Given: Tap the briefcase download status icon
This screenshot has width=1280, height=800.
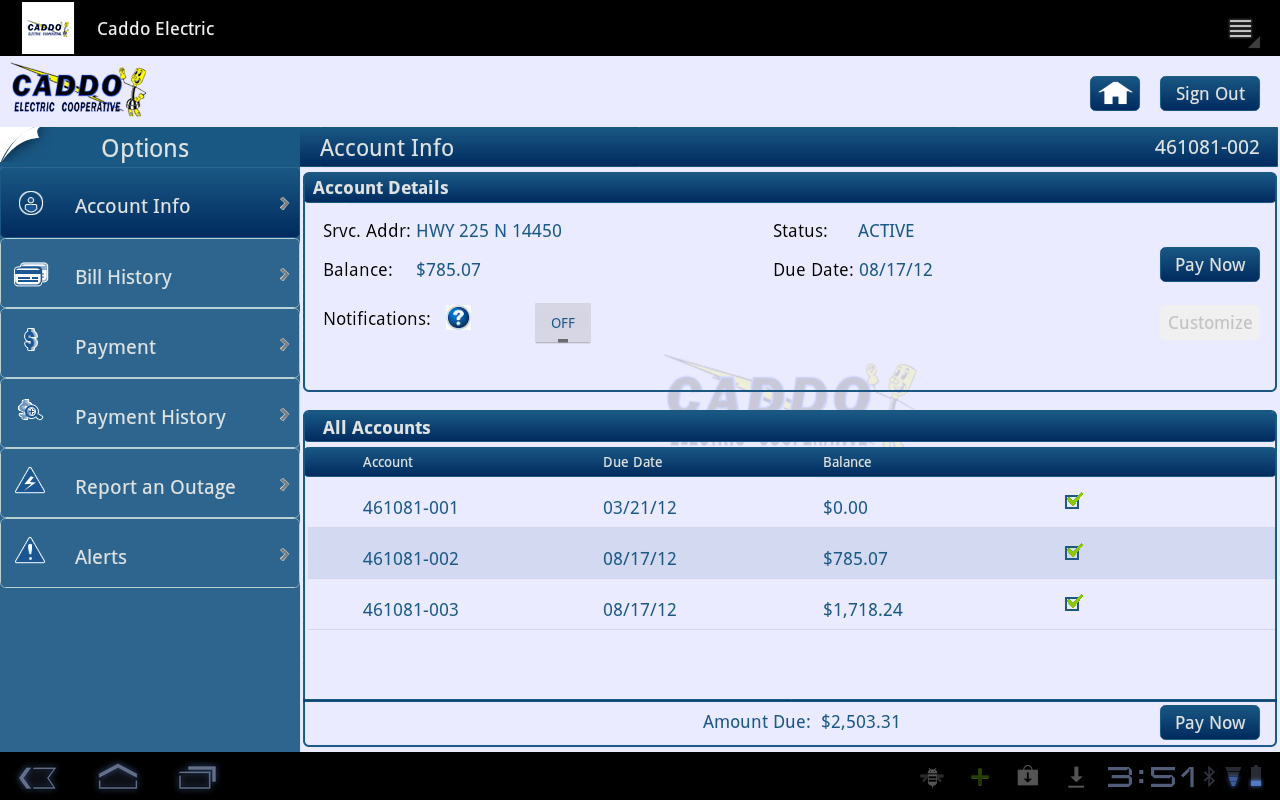Looking at the screenshot, I should 1027,777.
